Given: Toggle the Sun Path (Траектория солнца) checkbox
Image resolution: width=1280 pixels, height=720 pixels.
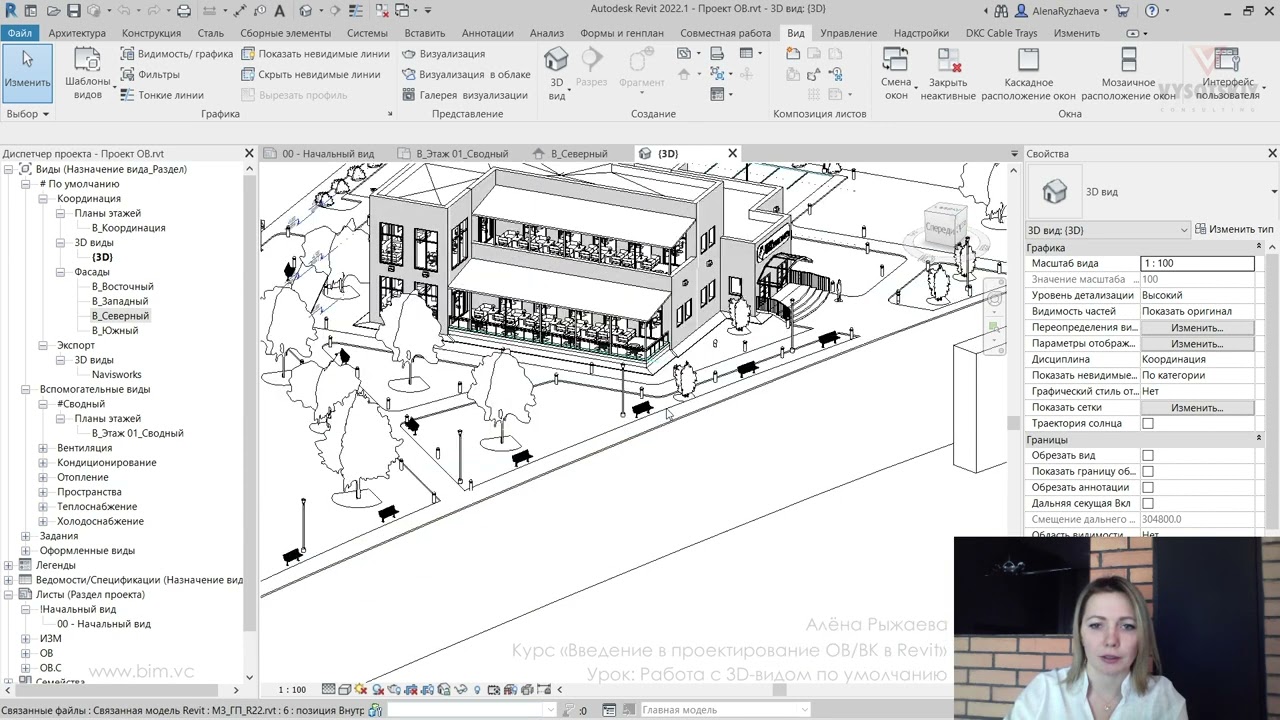Looking at the screenshot, I should point(1148,424).
